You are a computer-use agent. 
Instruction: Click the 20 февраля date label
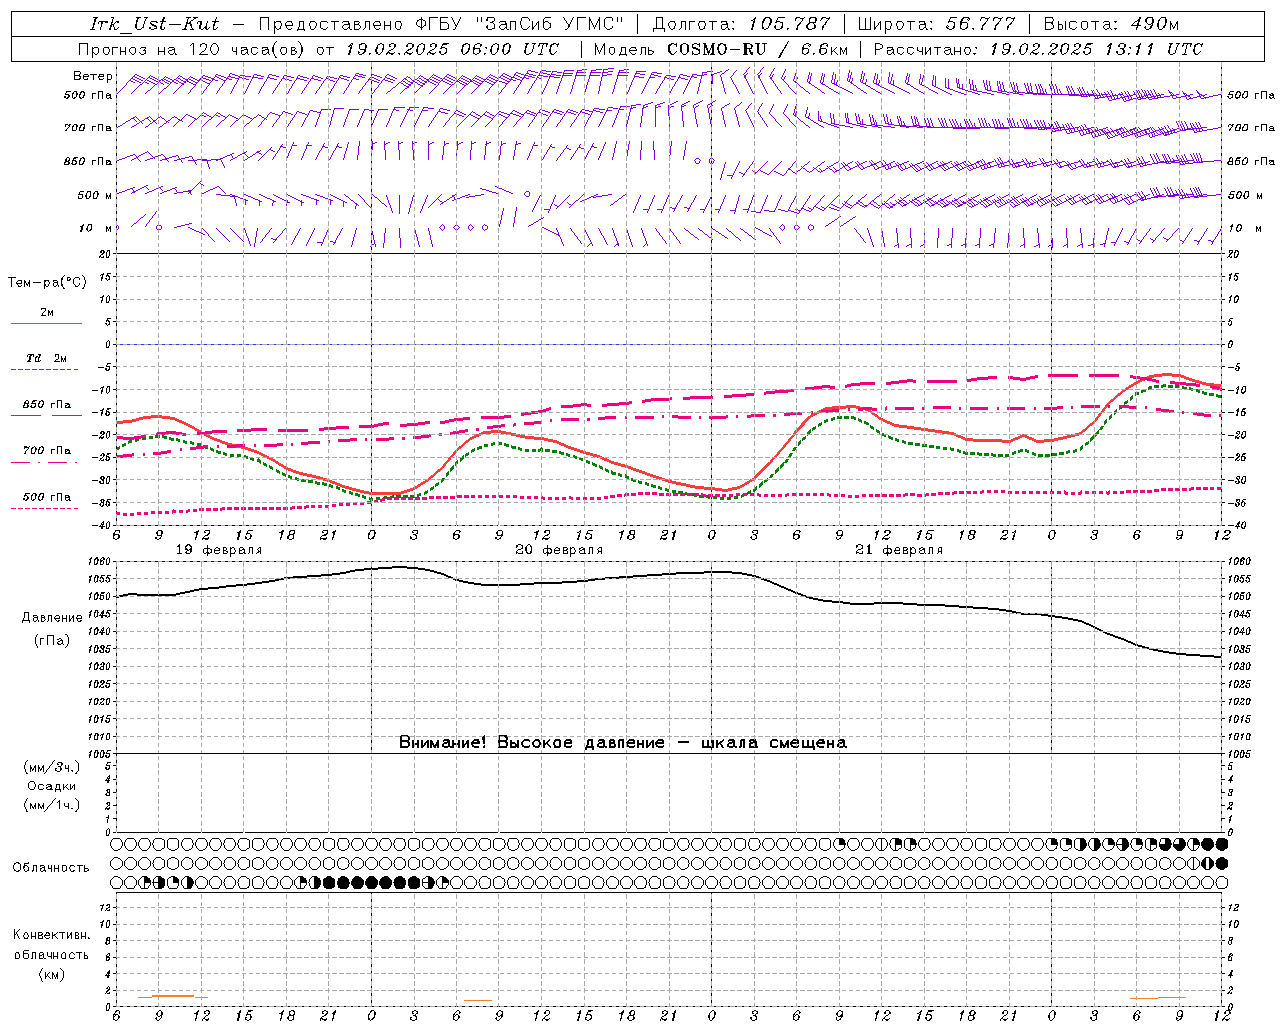(559, 550)
